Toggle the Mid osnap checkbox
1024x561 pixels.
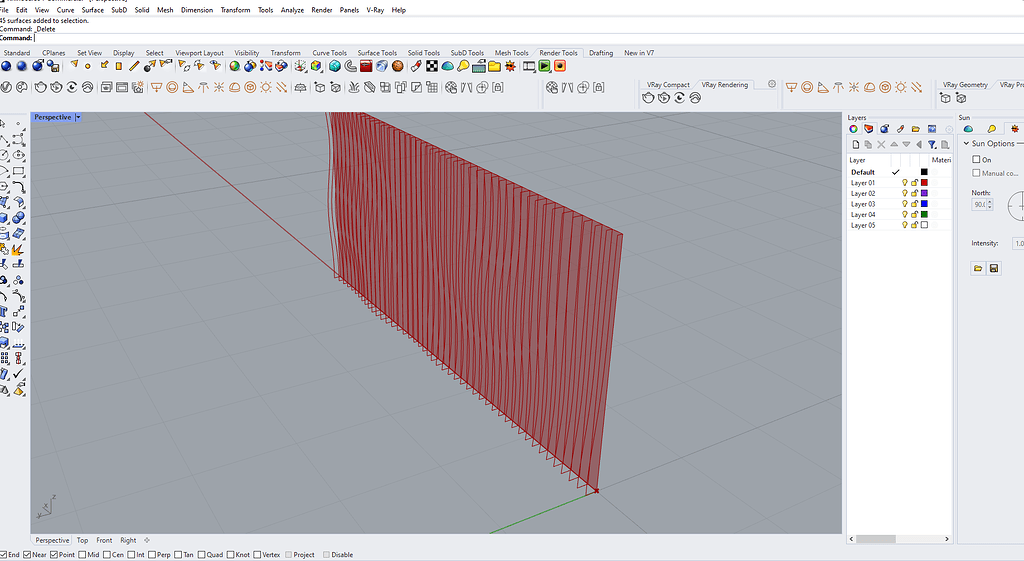click(x=82, y=554)
